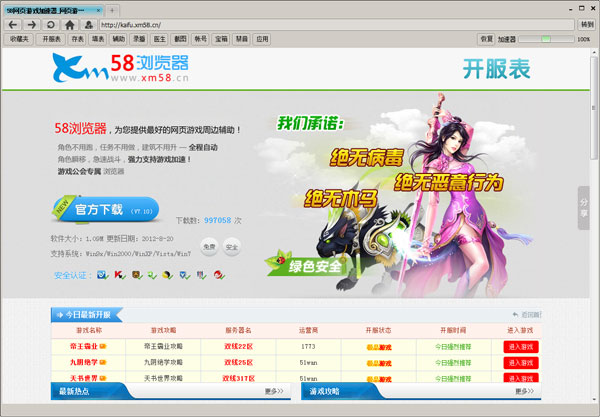Reload the page with the refresh icon
The width and height of the screenshot is (600, 417).
(x=51, y=25)
